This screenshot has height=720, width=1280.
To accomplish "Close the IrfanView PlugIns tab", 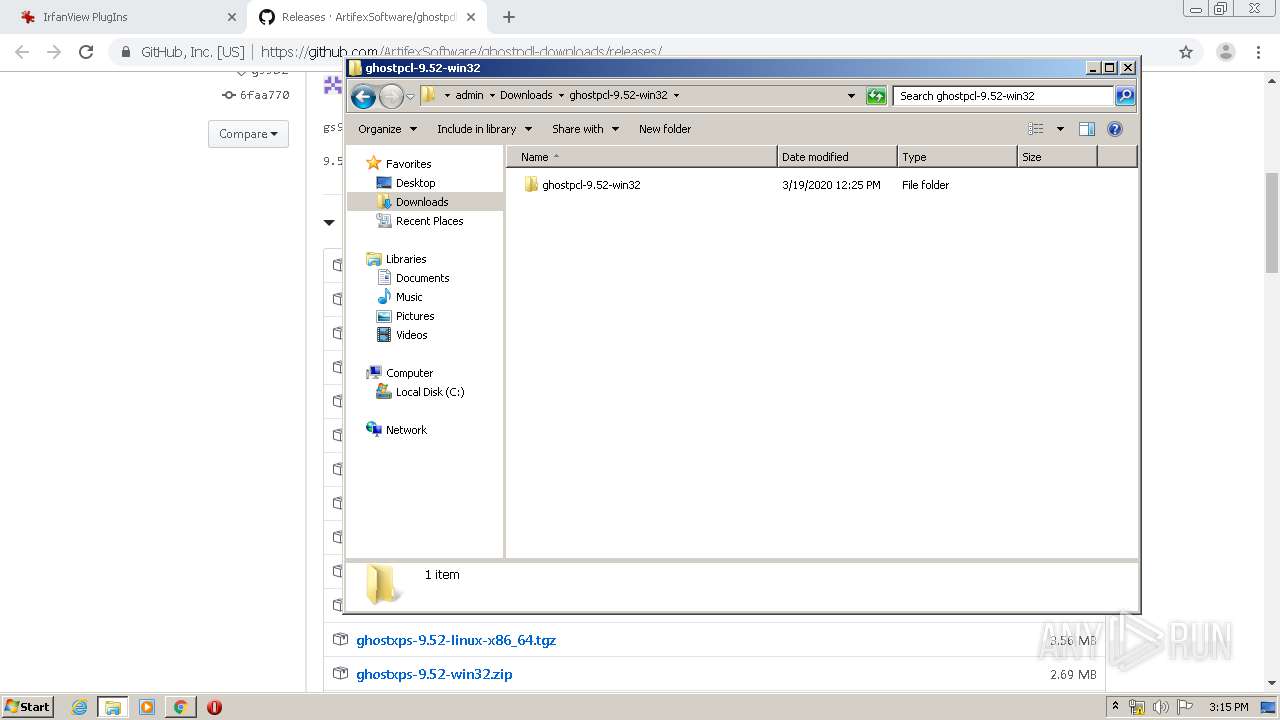I will coord(232,17).
